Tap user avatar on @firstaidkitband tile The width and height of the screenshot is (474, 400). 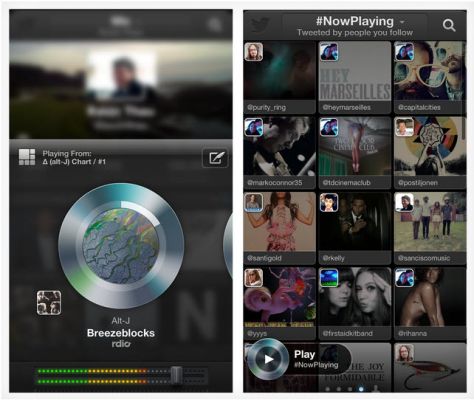(329, 278)
